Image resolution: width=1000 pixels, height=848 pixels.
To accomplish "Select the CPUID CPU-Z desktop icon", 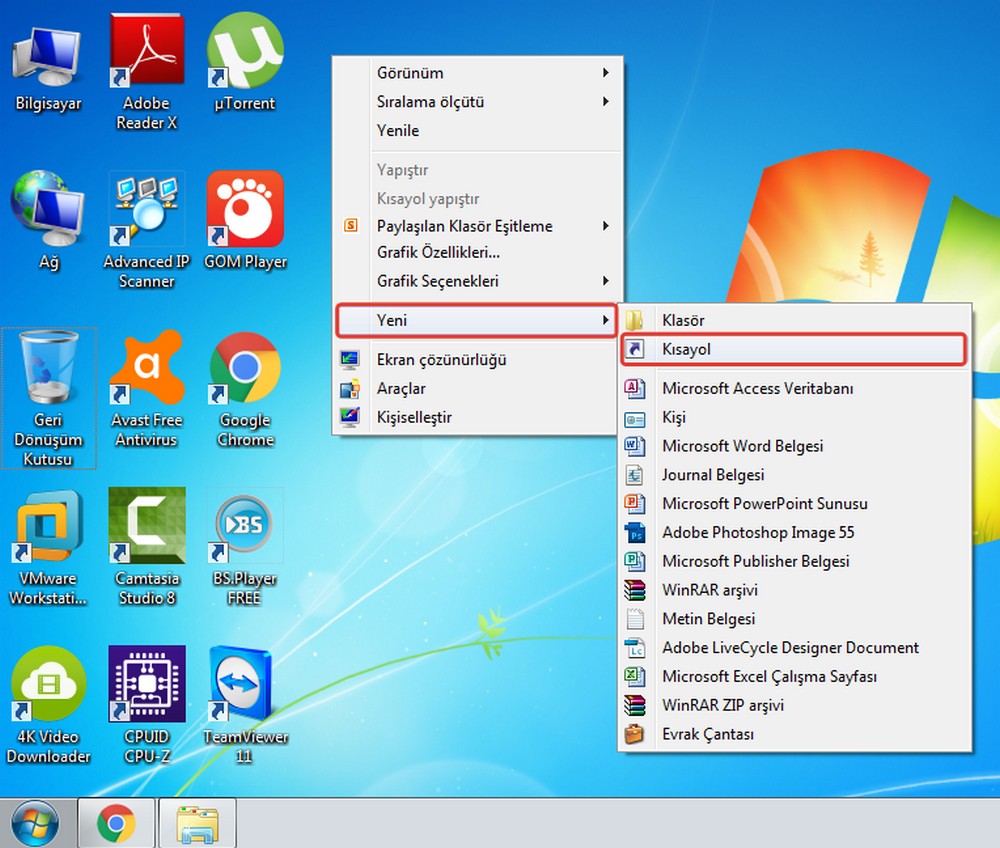I will 147,686.
